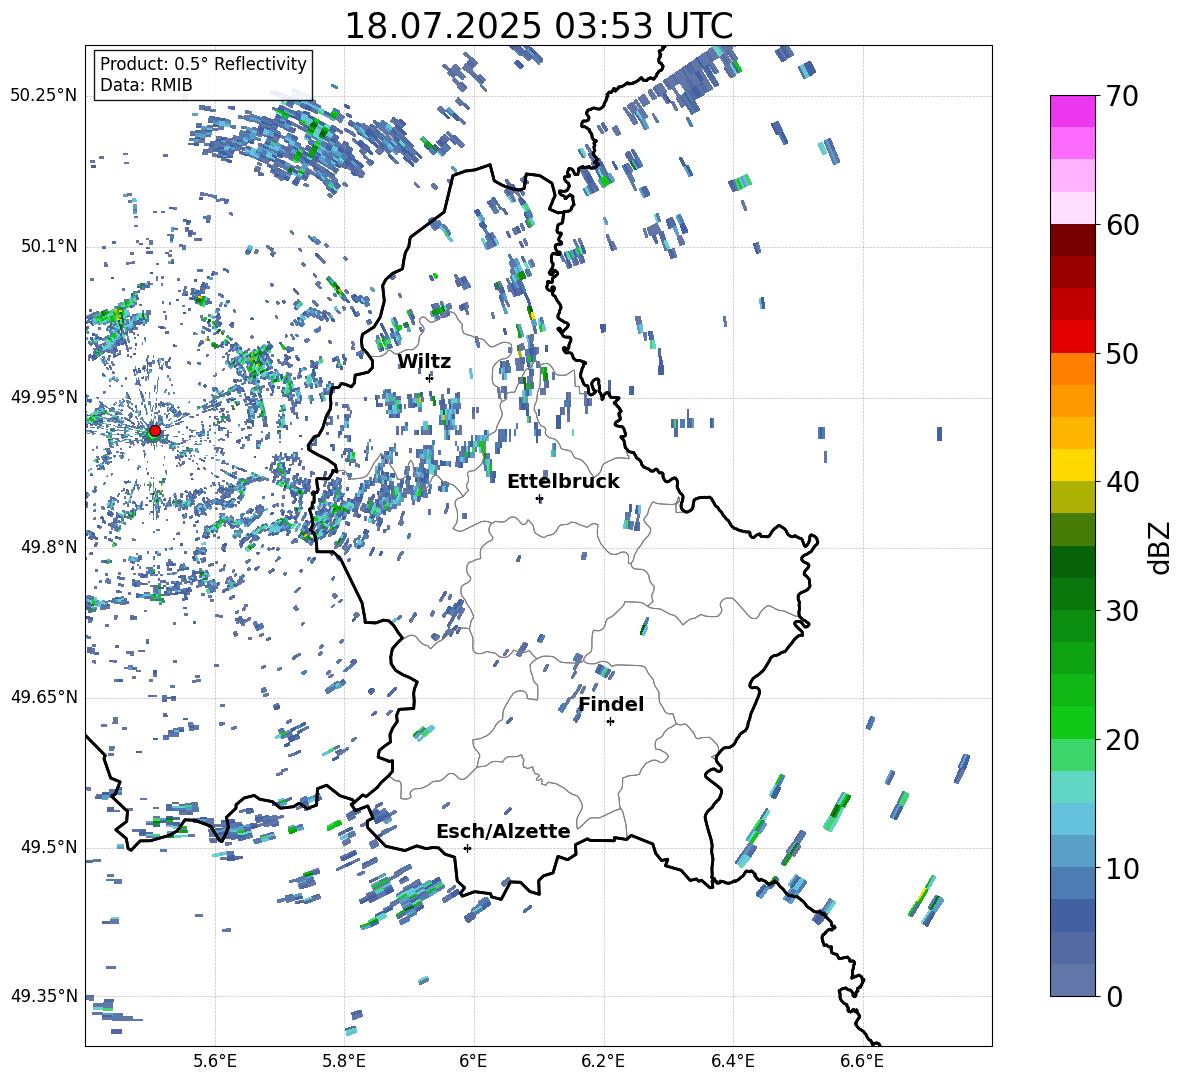The height and width of the screenshot is (1081, 1184).
Task: Click the 40 tick on the colorbar
Action: (x=1122, y=482)
